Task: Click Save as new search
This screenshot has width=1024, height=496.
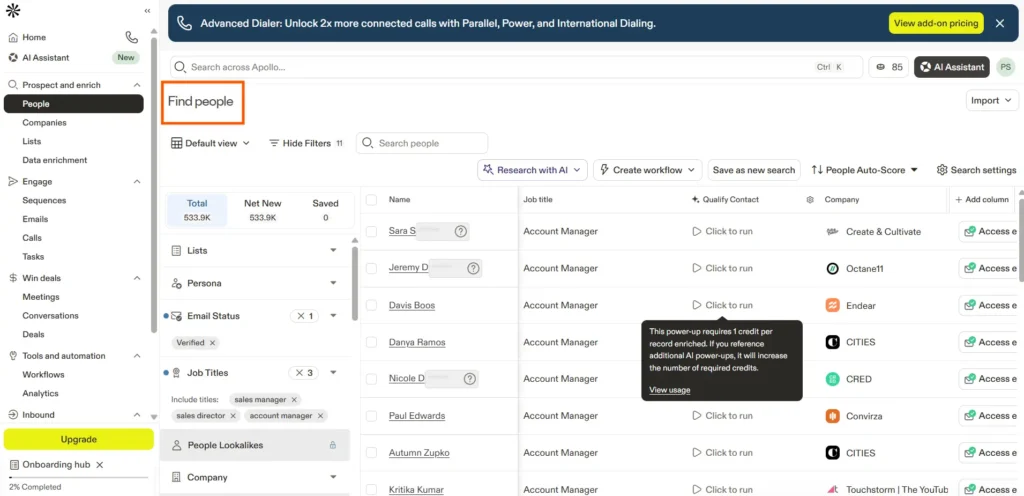Action: point(754,170)
